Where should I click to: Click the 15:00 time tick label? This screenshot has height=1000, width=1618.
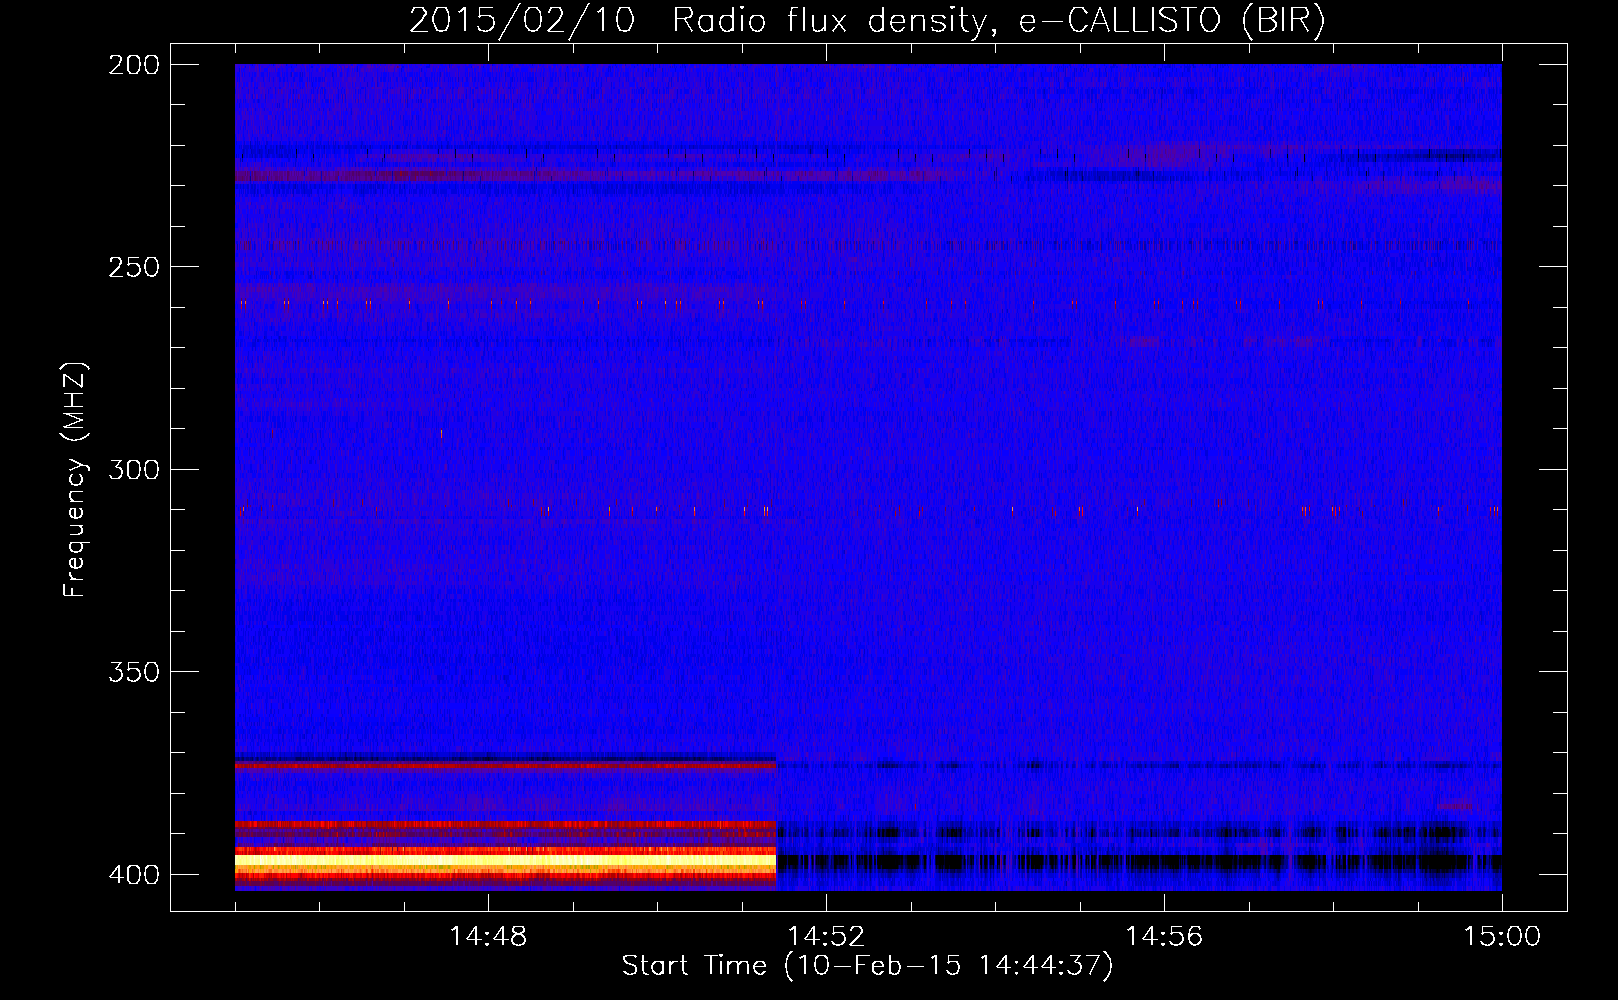pyautogui.click(x=1502, y=937)
